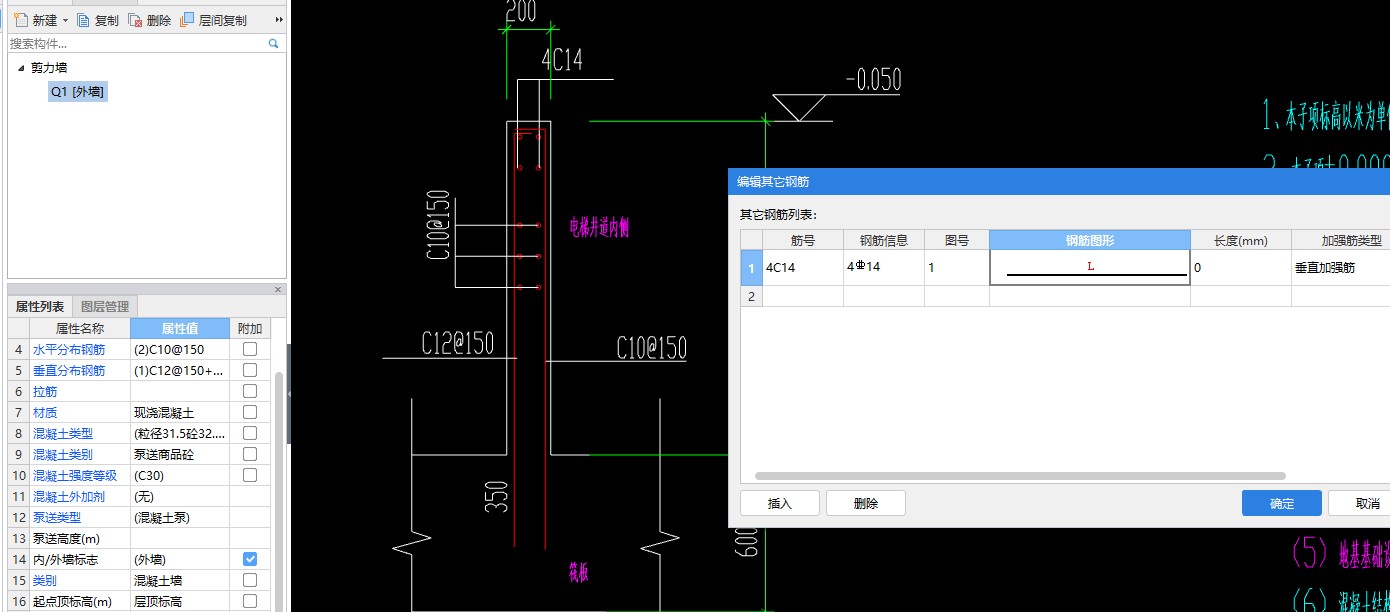Click 长度(mm) cell value 0
The width and height of the screenshot is (1390, 612).
point(1241,267)
